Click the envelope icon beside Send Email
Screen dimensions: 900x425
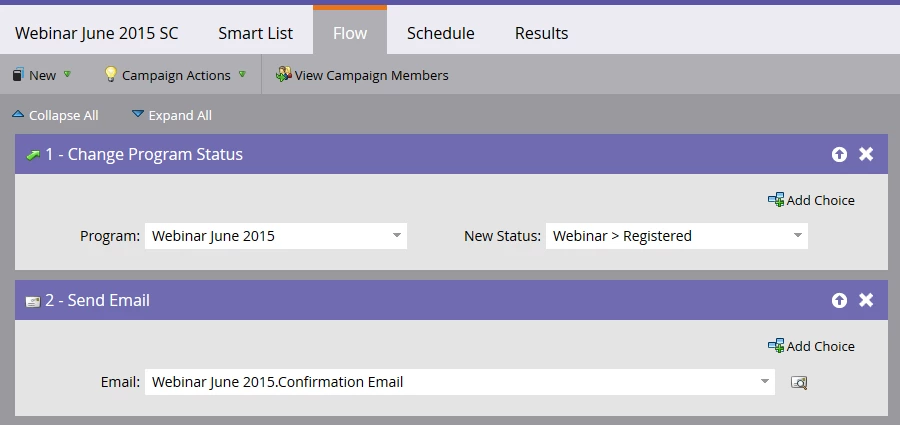33,301
